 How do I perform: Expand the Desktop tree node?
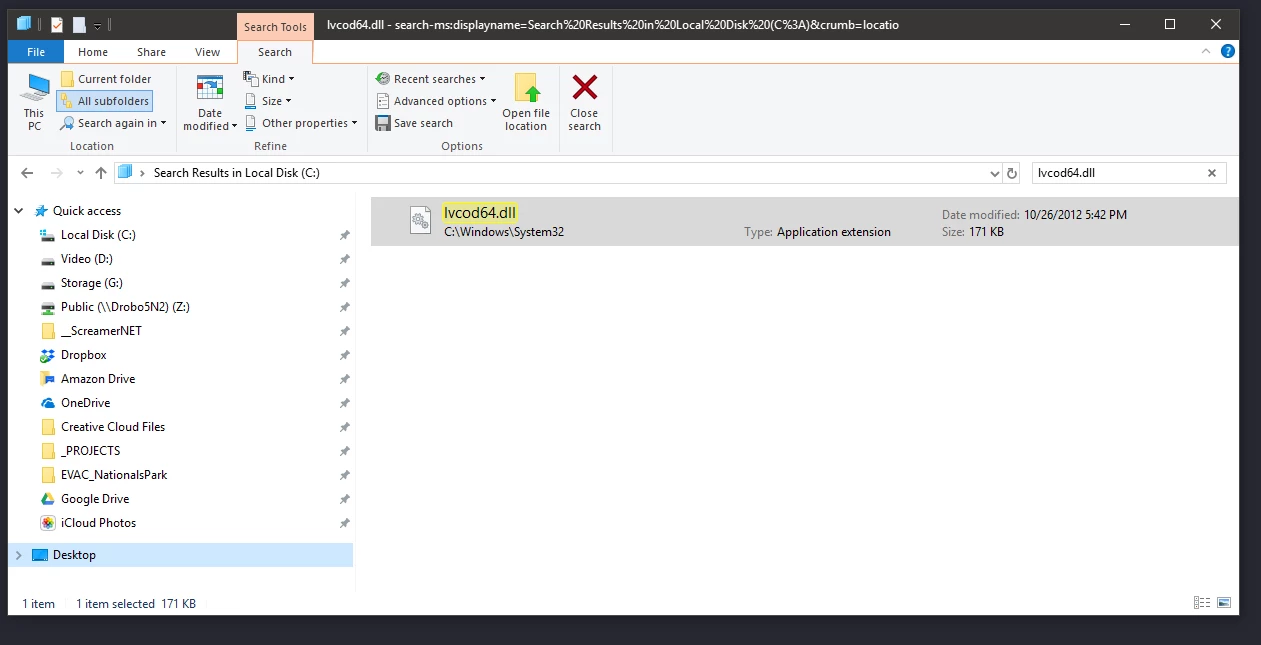pyautogui.click(x=18, y=555)
